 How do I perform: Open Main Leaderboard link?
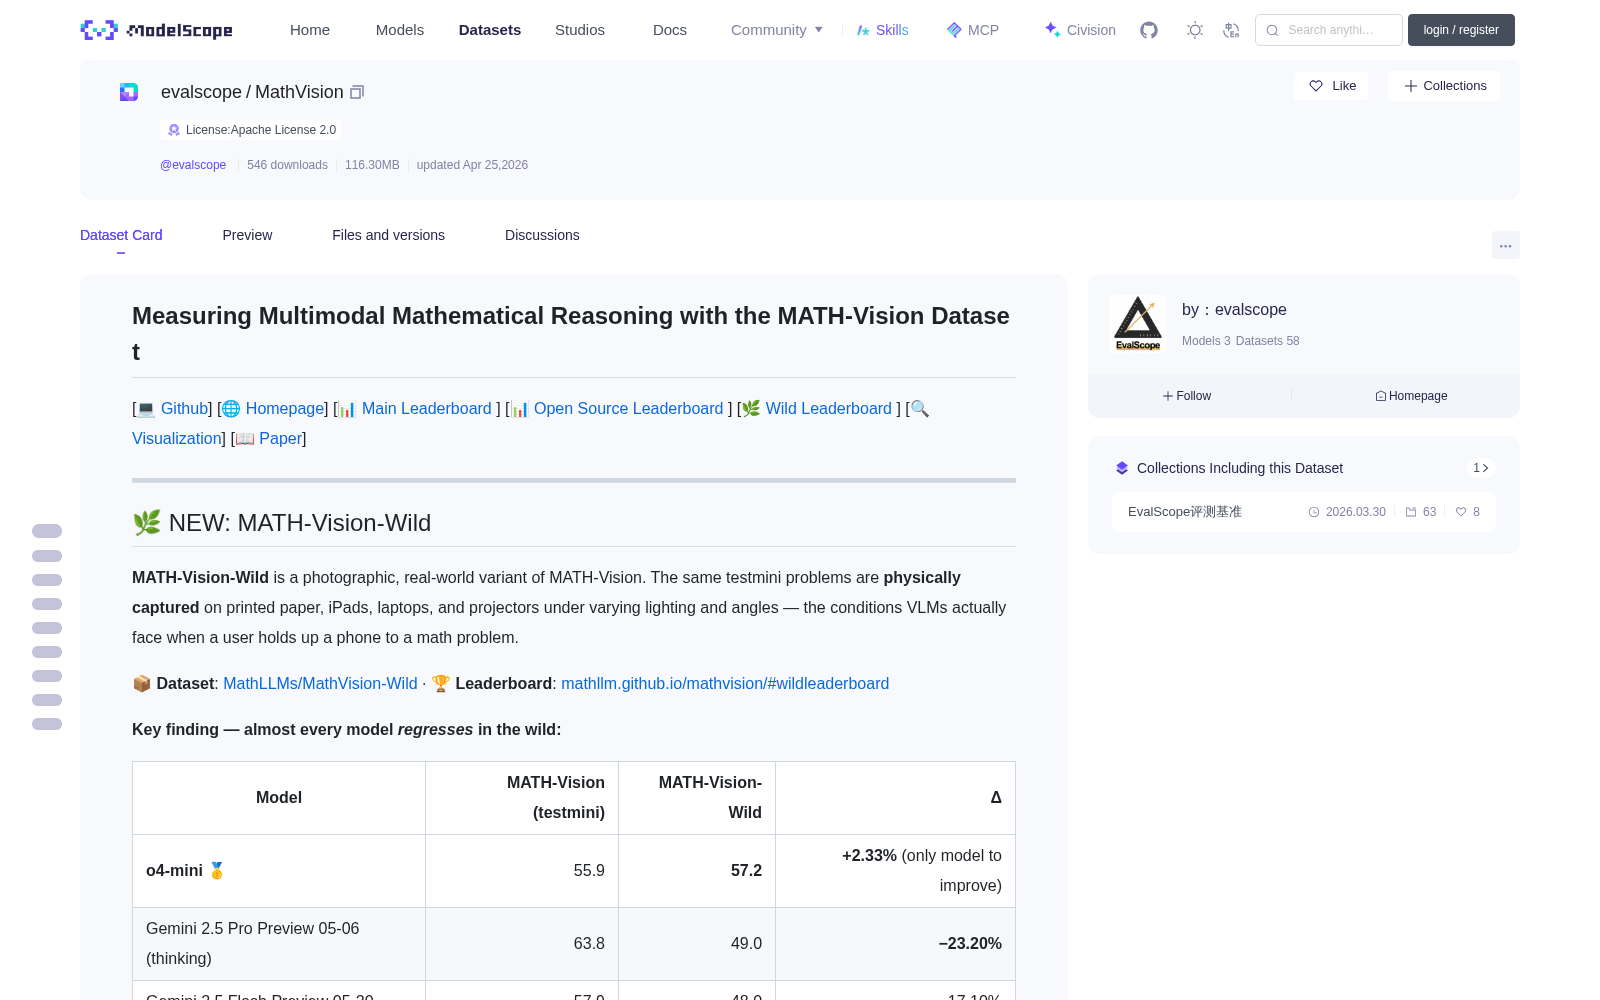(x=426, y=408)
